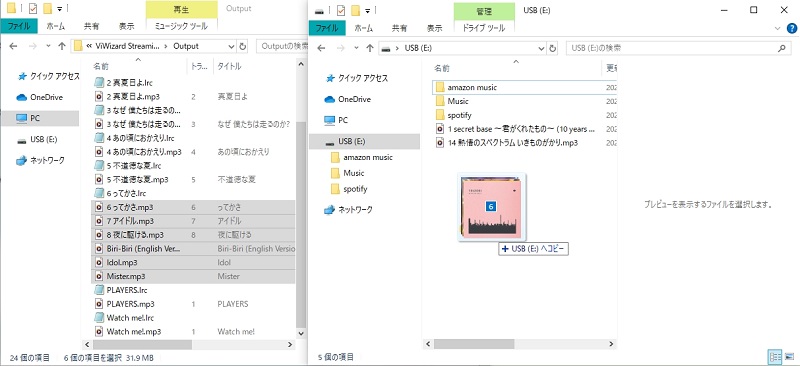Open ミュージック ツール tab in Output window
Screen dimensions: 800x366
pyautogui.click(x=182, y=26)
